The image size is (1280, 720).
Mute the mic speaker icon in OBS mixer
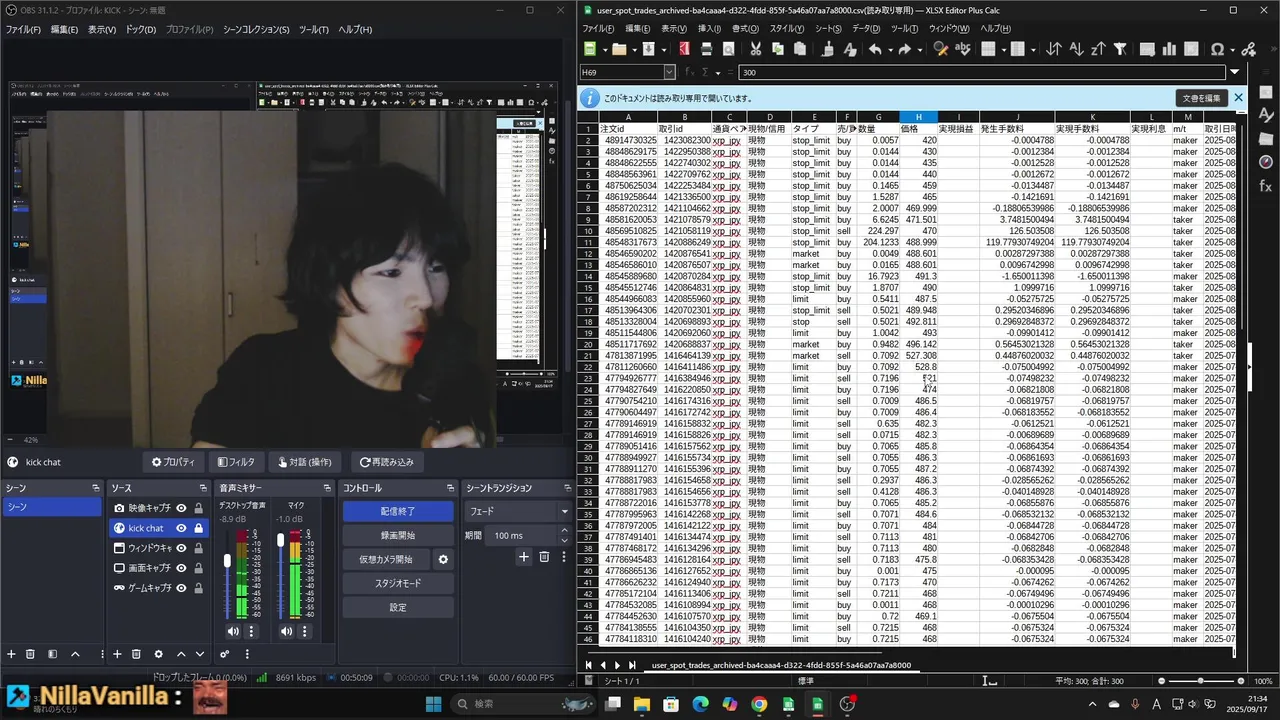click(286, 631)
